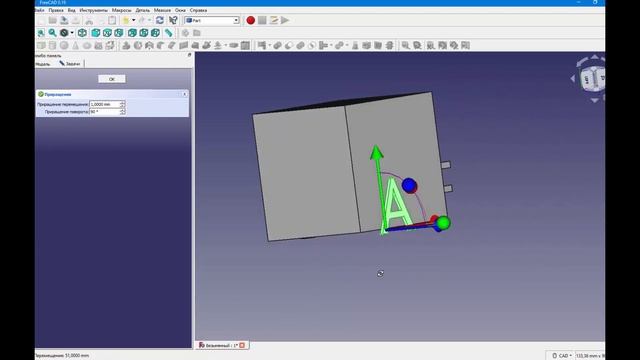This screenshot has height=360, width=640.
Task: Save the document with the Save icon
Action: (x=64, y=20)
